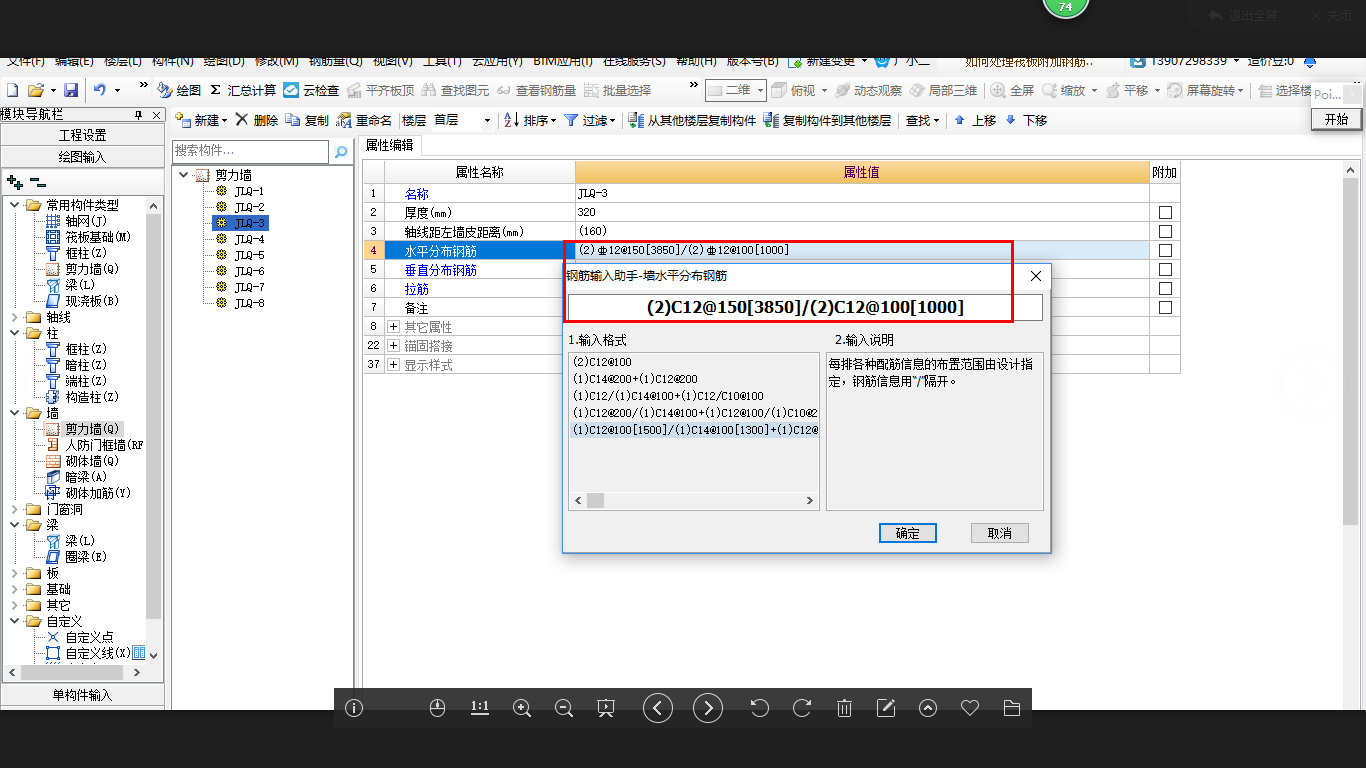Screen dimensions: 1366x768
Task: Click the 搜索构件 search box
Action: (x=251, y=151)
